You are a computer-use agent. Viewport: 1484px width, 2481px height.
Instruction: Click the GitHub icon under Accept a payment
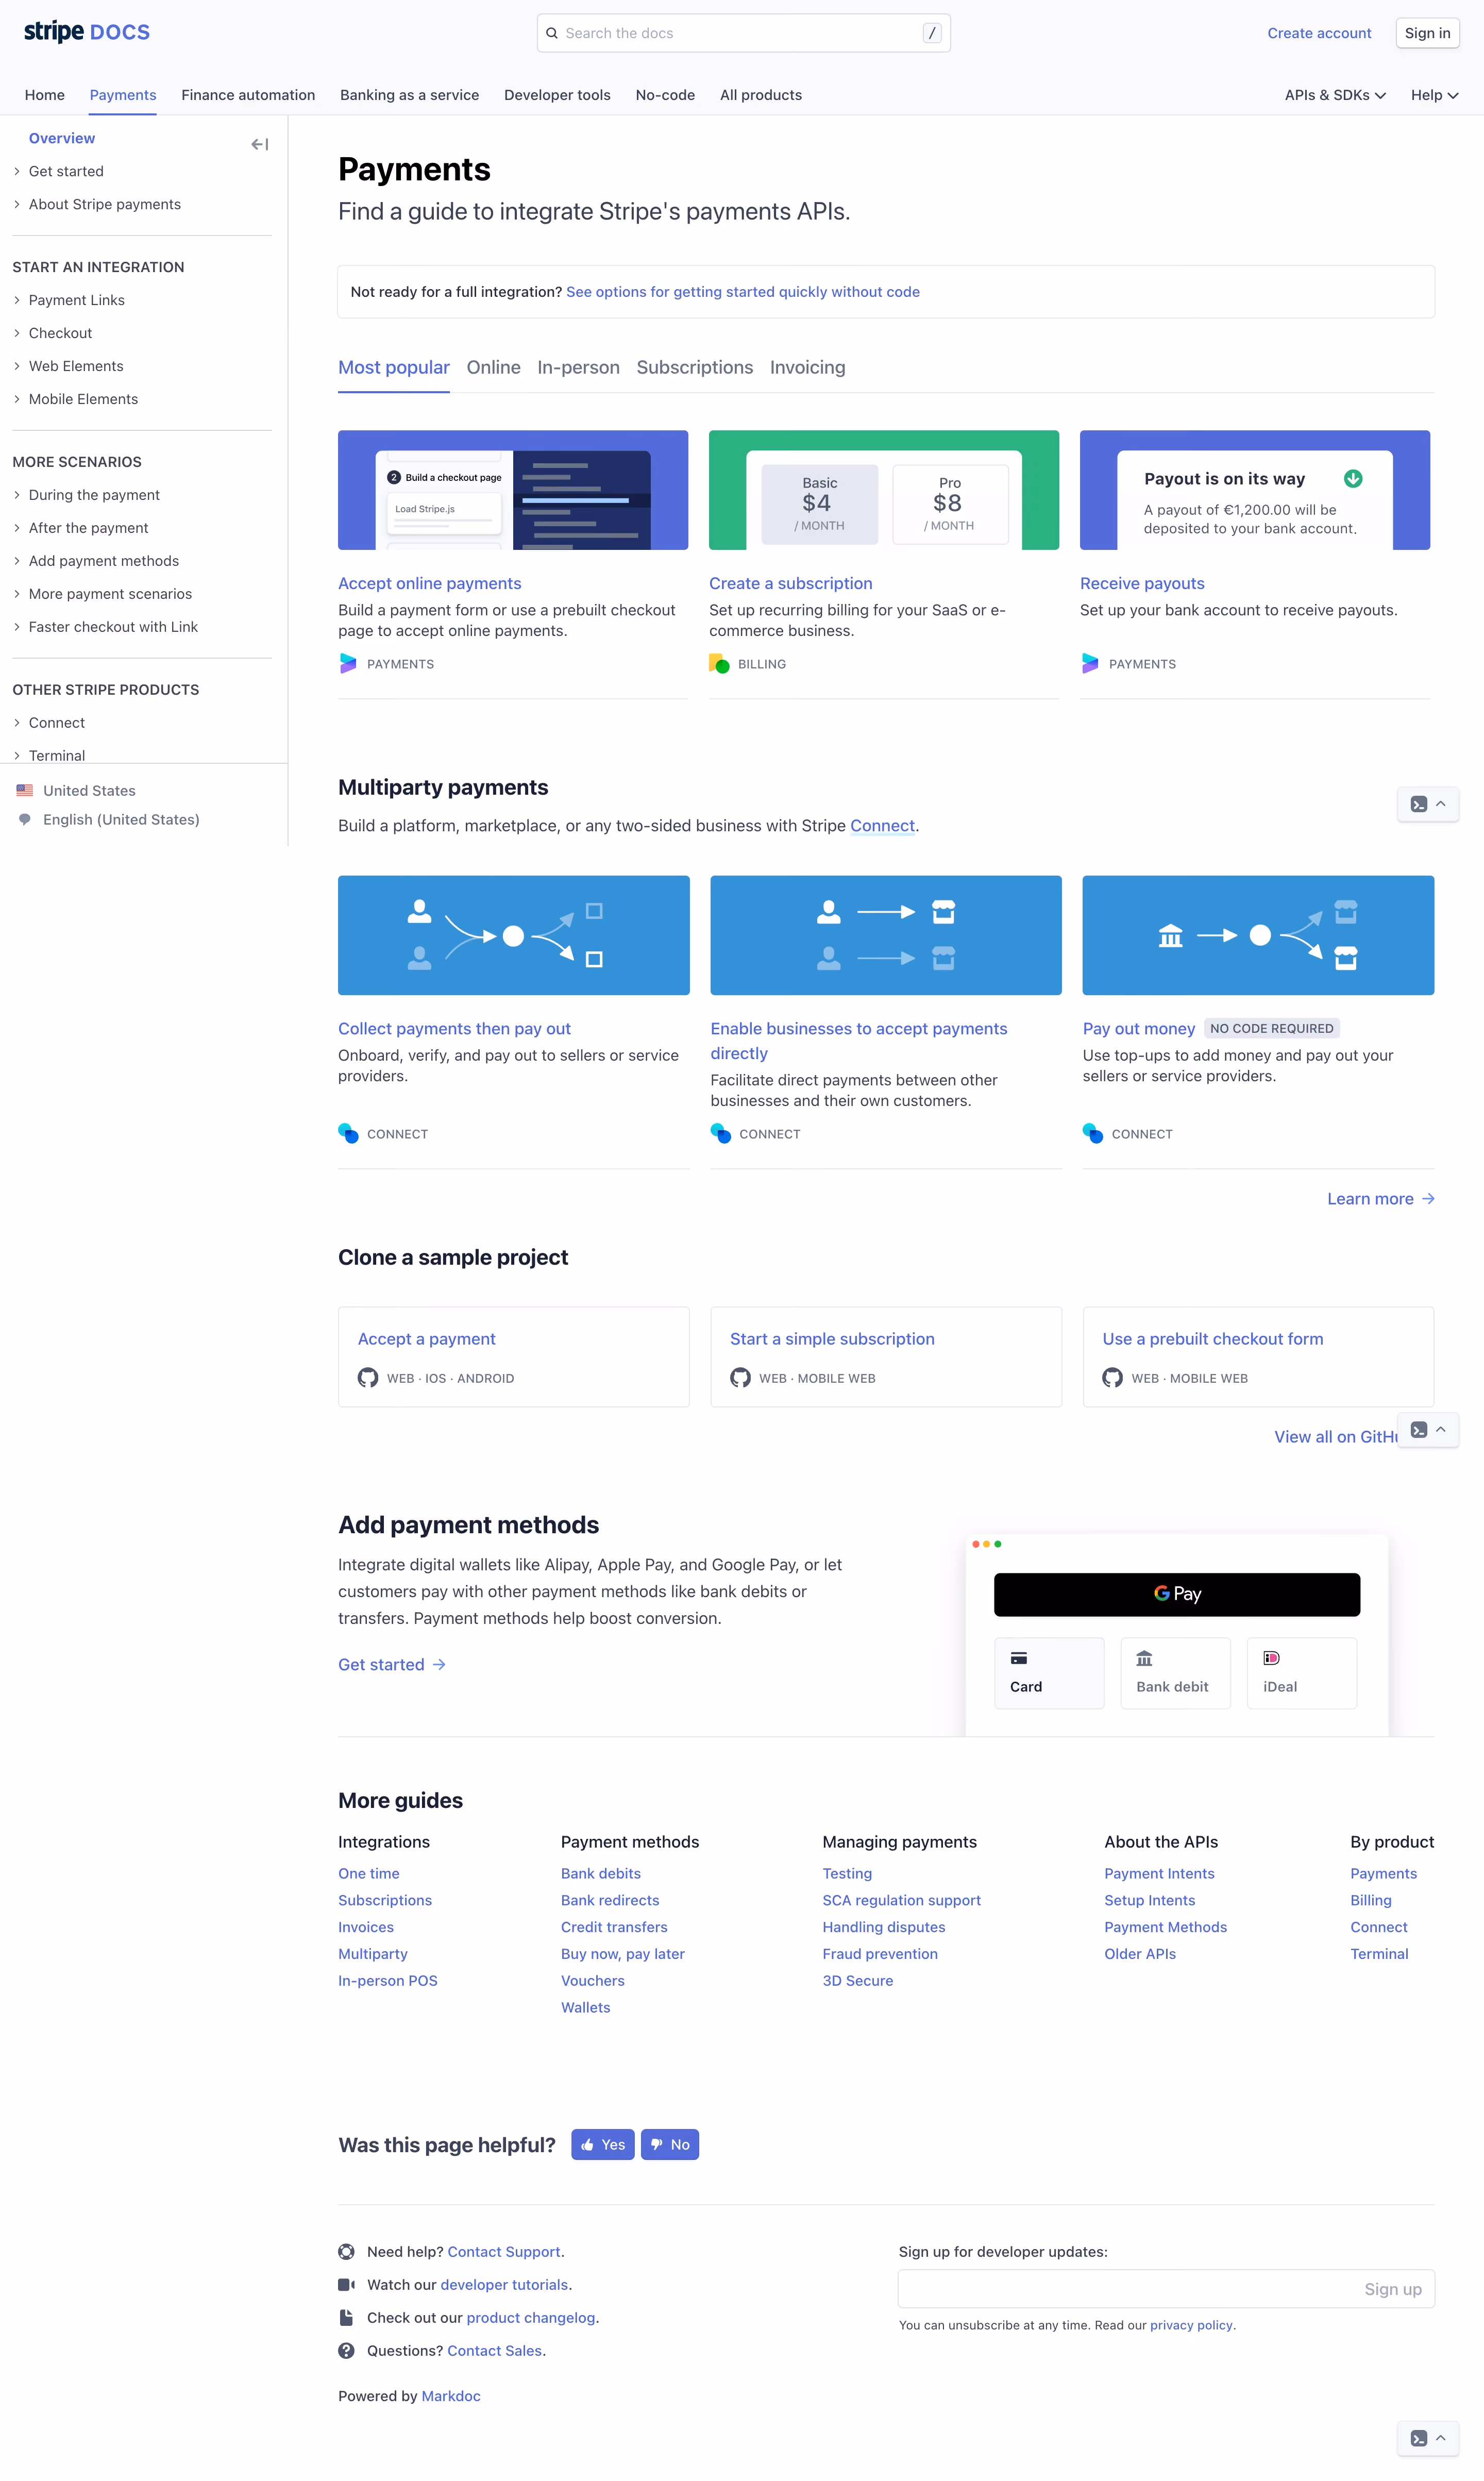[368, 1378]
